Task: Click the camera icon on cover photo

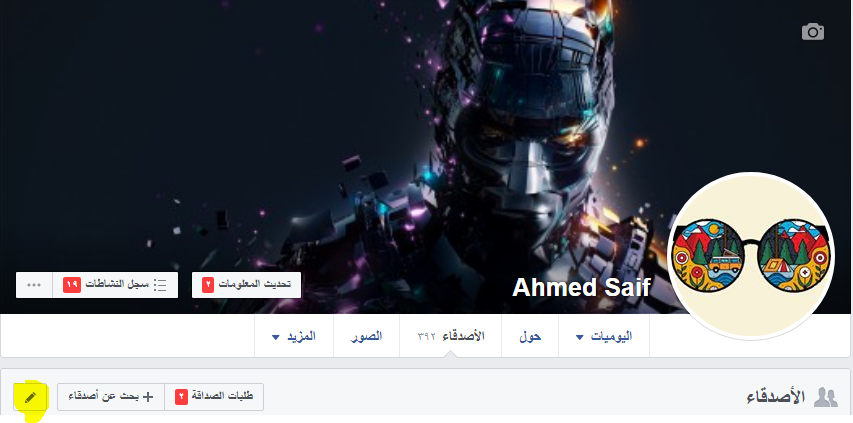Action: point(813,32)
